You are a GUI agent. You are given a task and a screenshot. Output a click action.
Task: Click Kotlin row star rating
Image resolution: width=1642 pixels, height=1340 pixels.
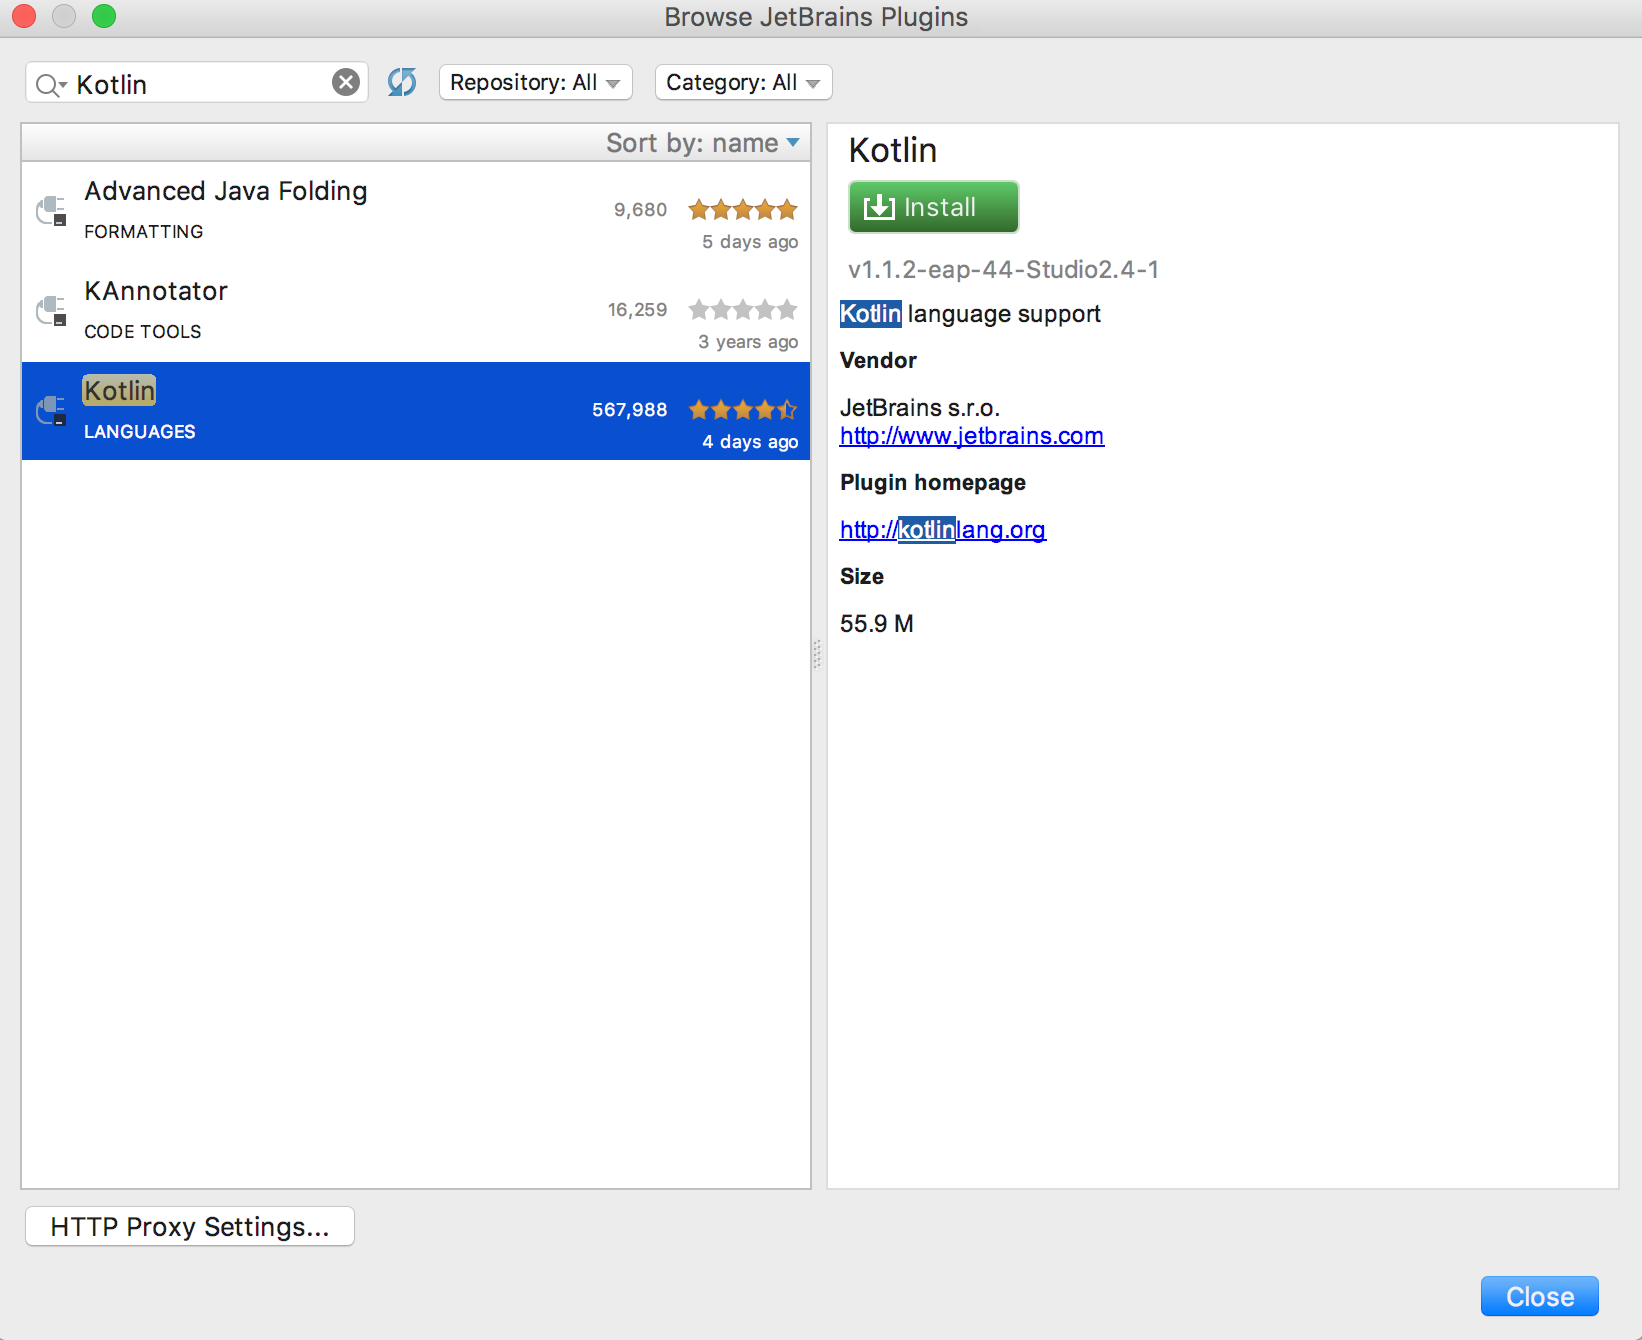point(743,409)
